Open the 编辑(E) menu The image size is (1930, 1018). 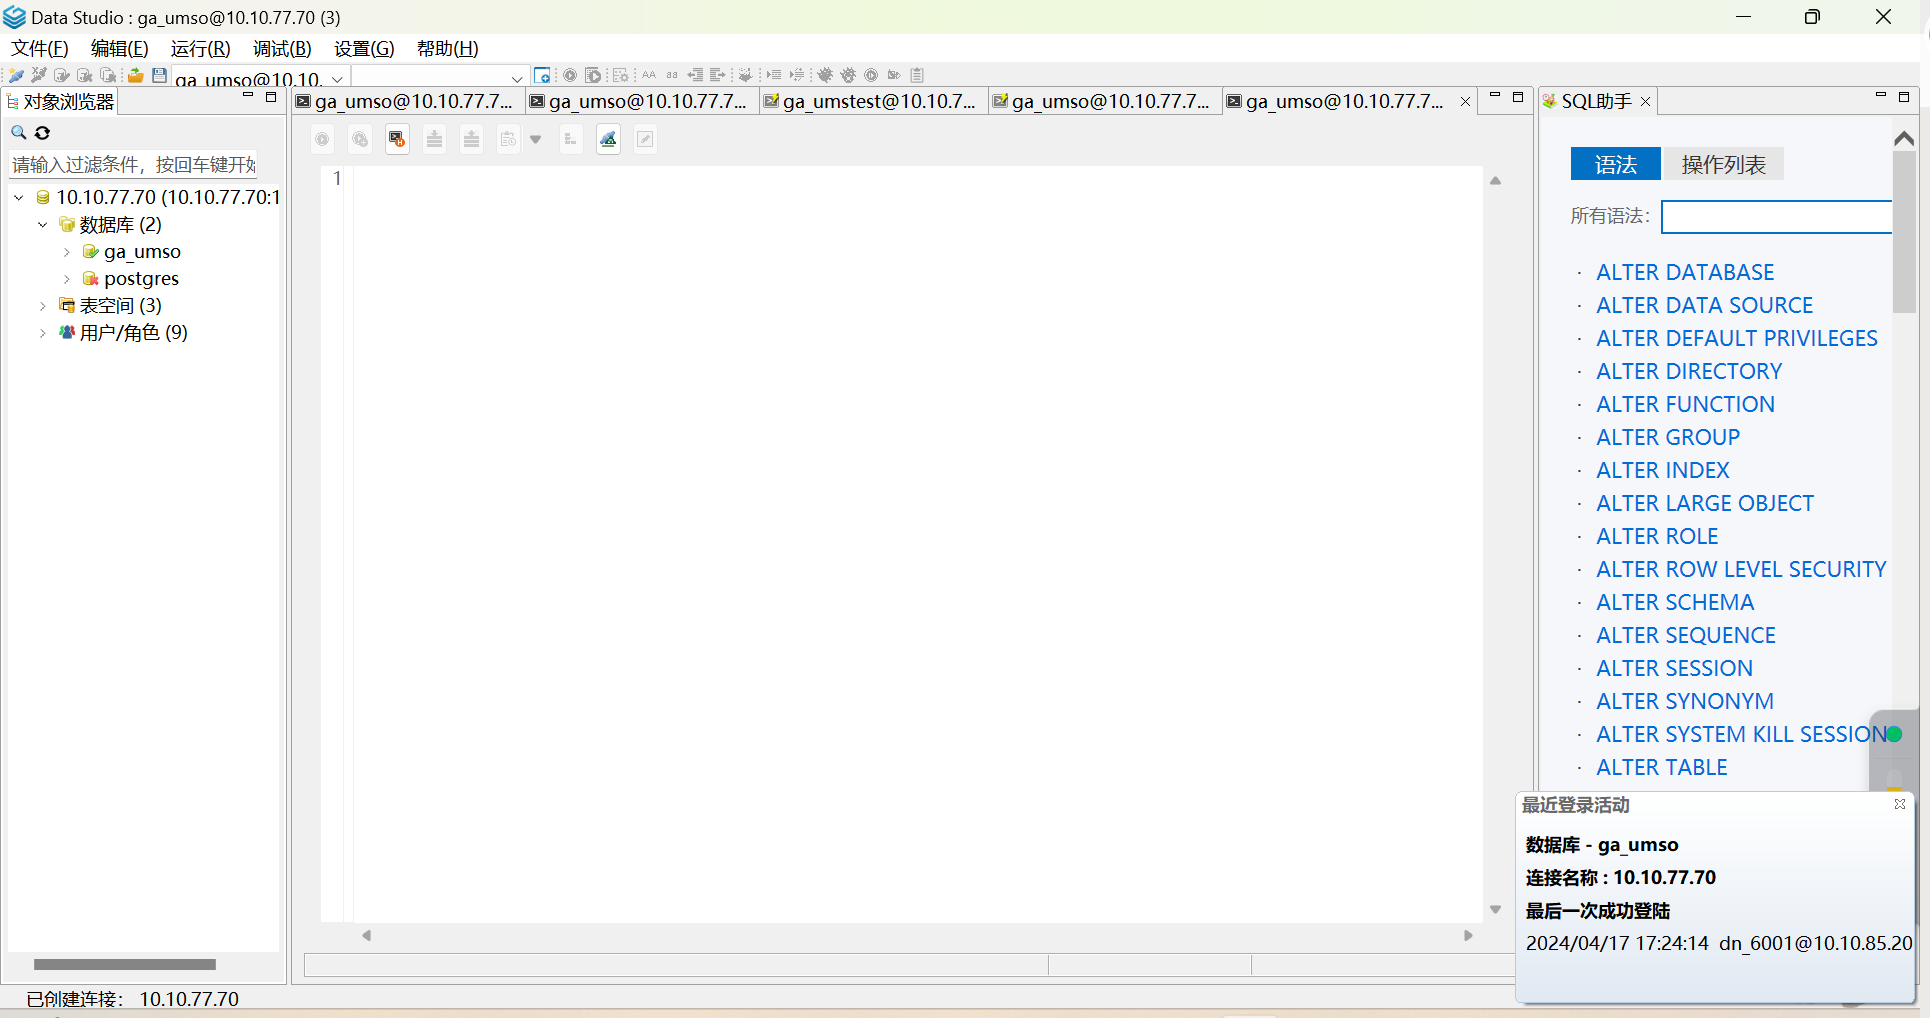pos(119,48)
